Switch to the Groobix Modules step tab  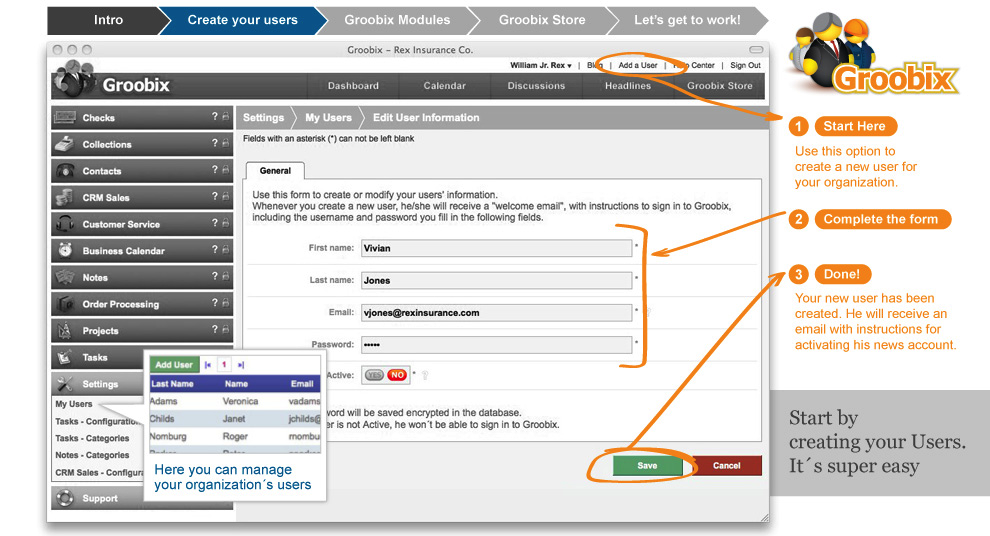[x=397, y=20]
